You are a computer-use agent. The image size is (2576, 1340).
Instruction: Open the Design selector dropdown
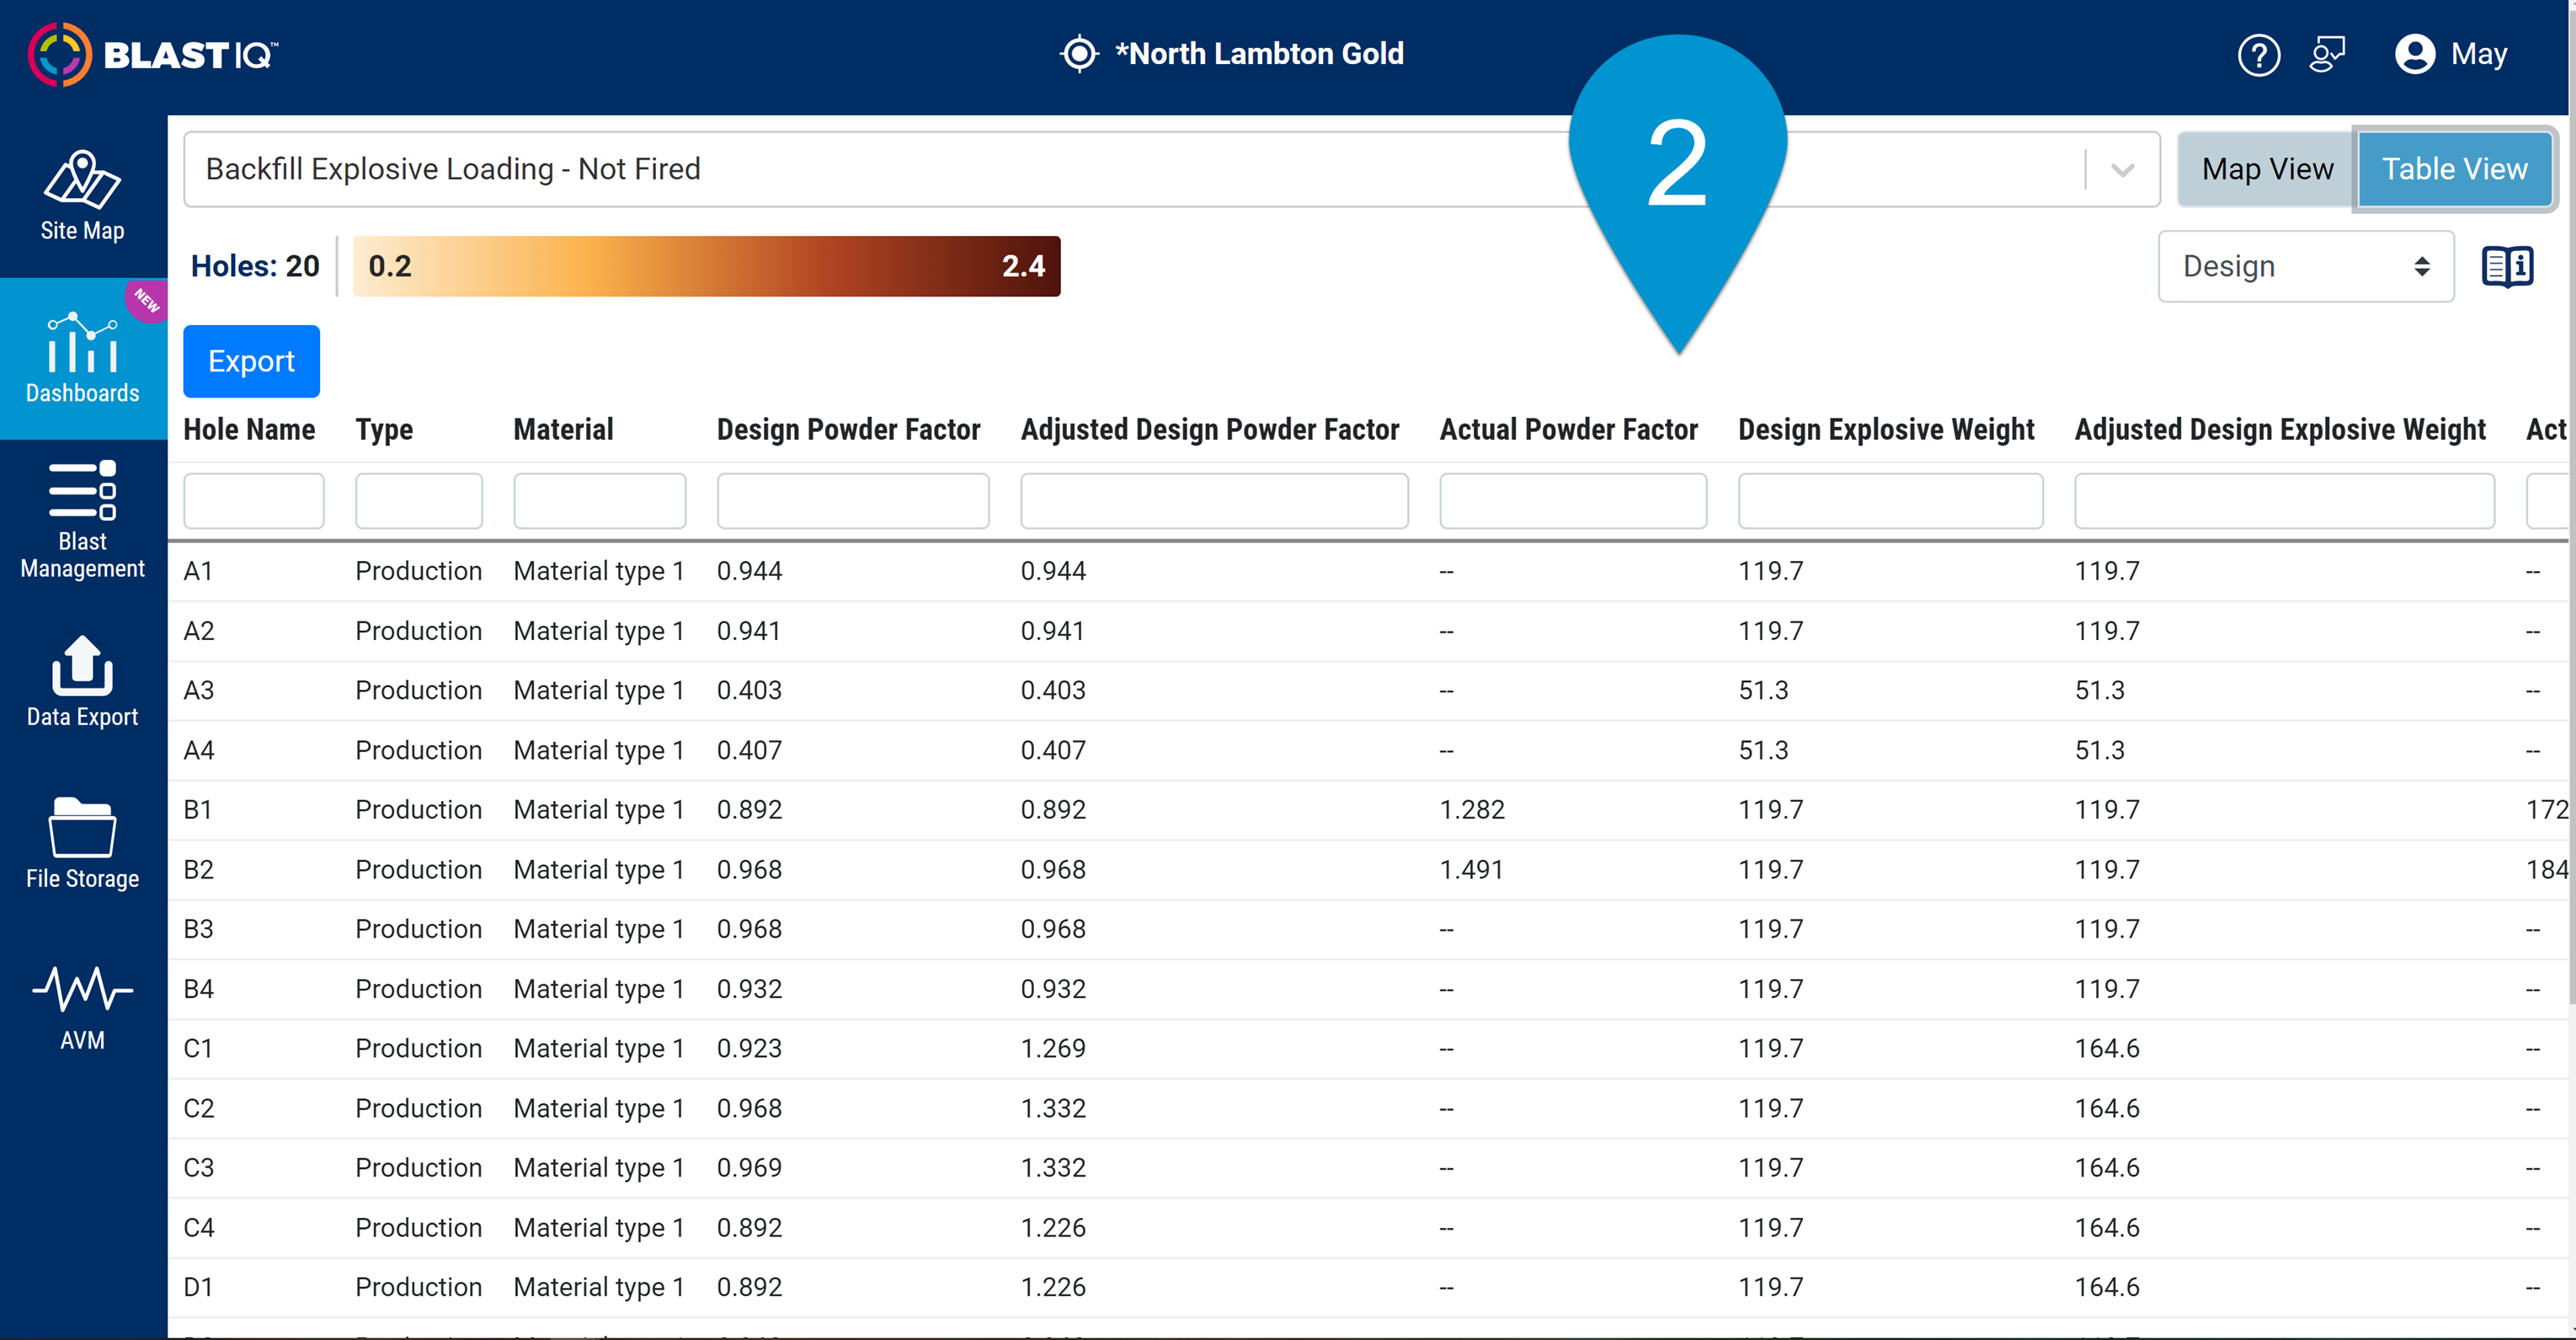(x=2305, y=266)
